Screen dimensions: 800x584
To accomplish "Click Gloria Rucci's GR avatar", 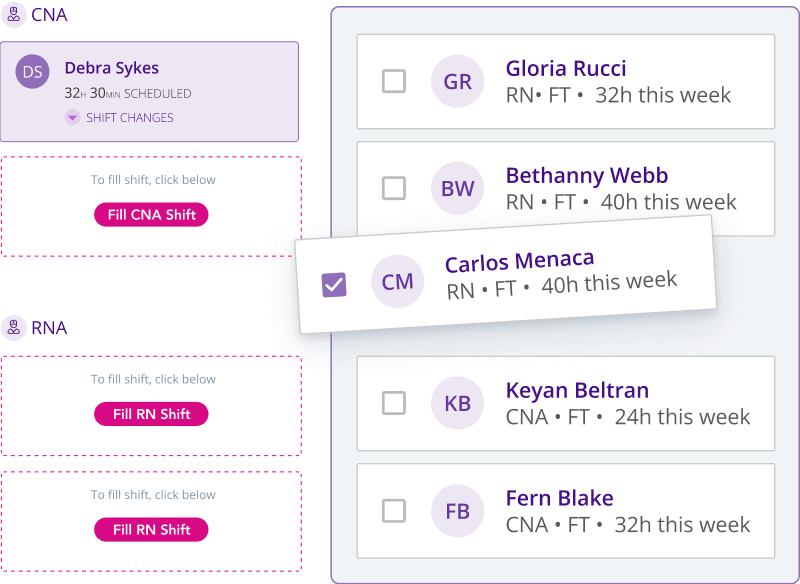I will pyautogui.click(x=457, y=82).
